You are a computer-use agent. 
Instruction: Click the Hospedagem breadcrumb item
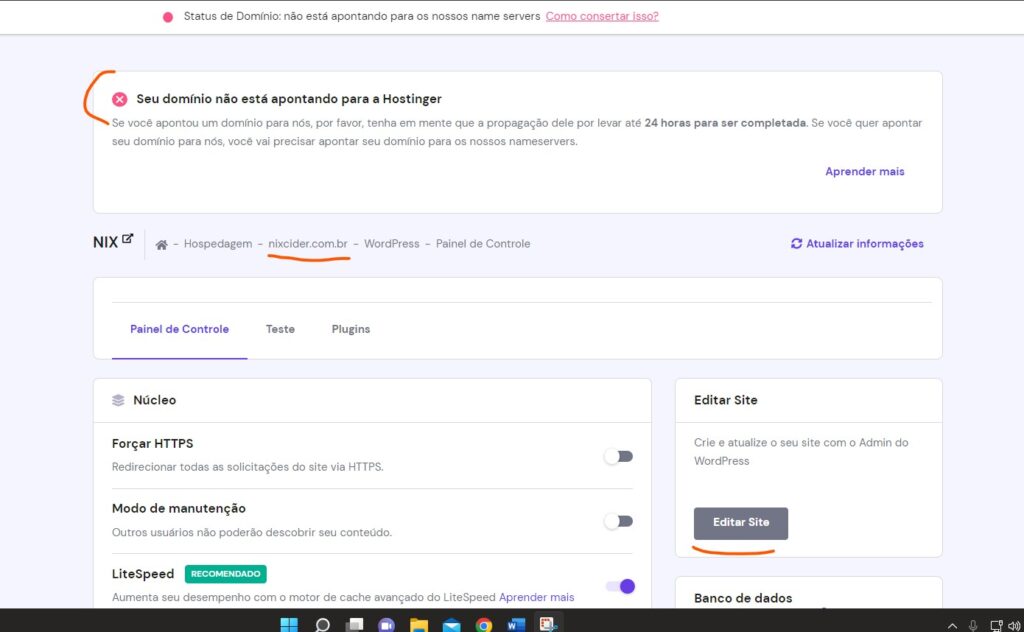(218, 244)
